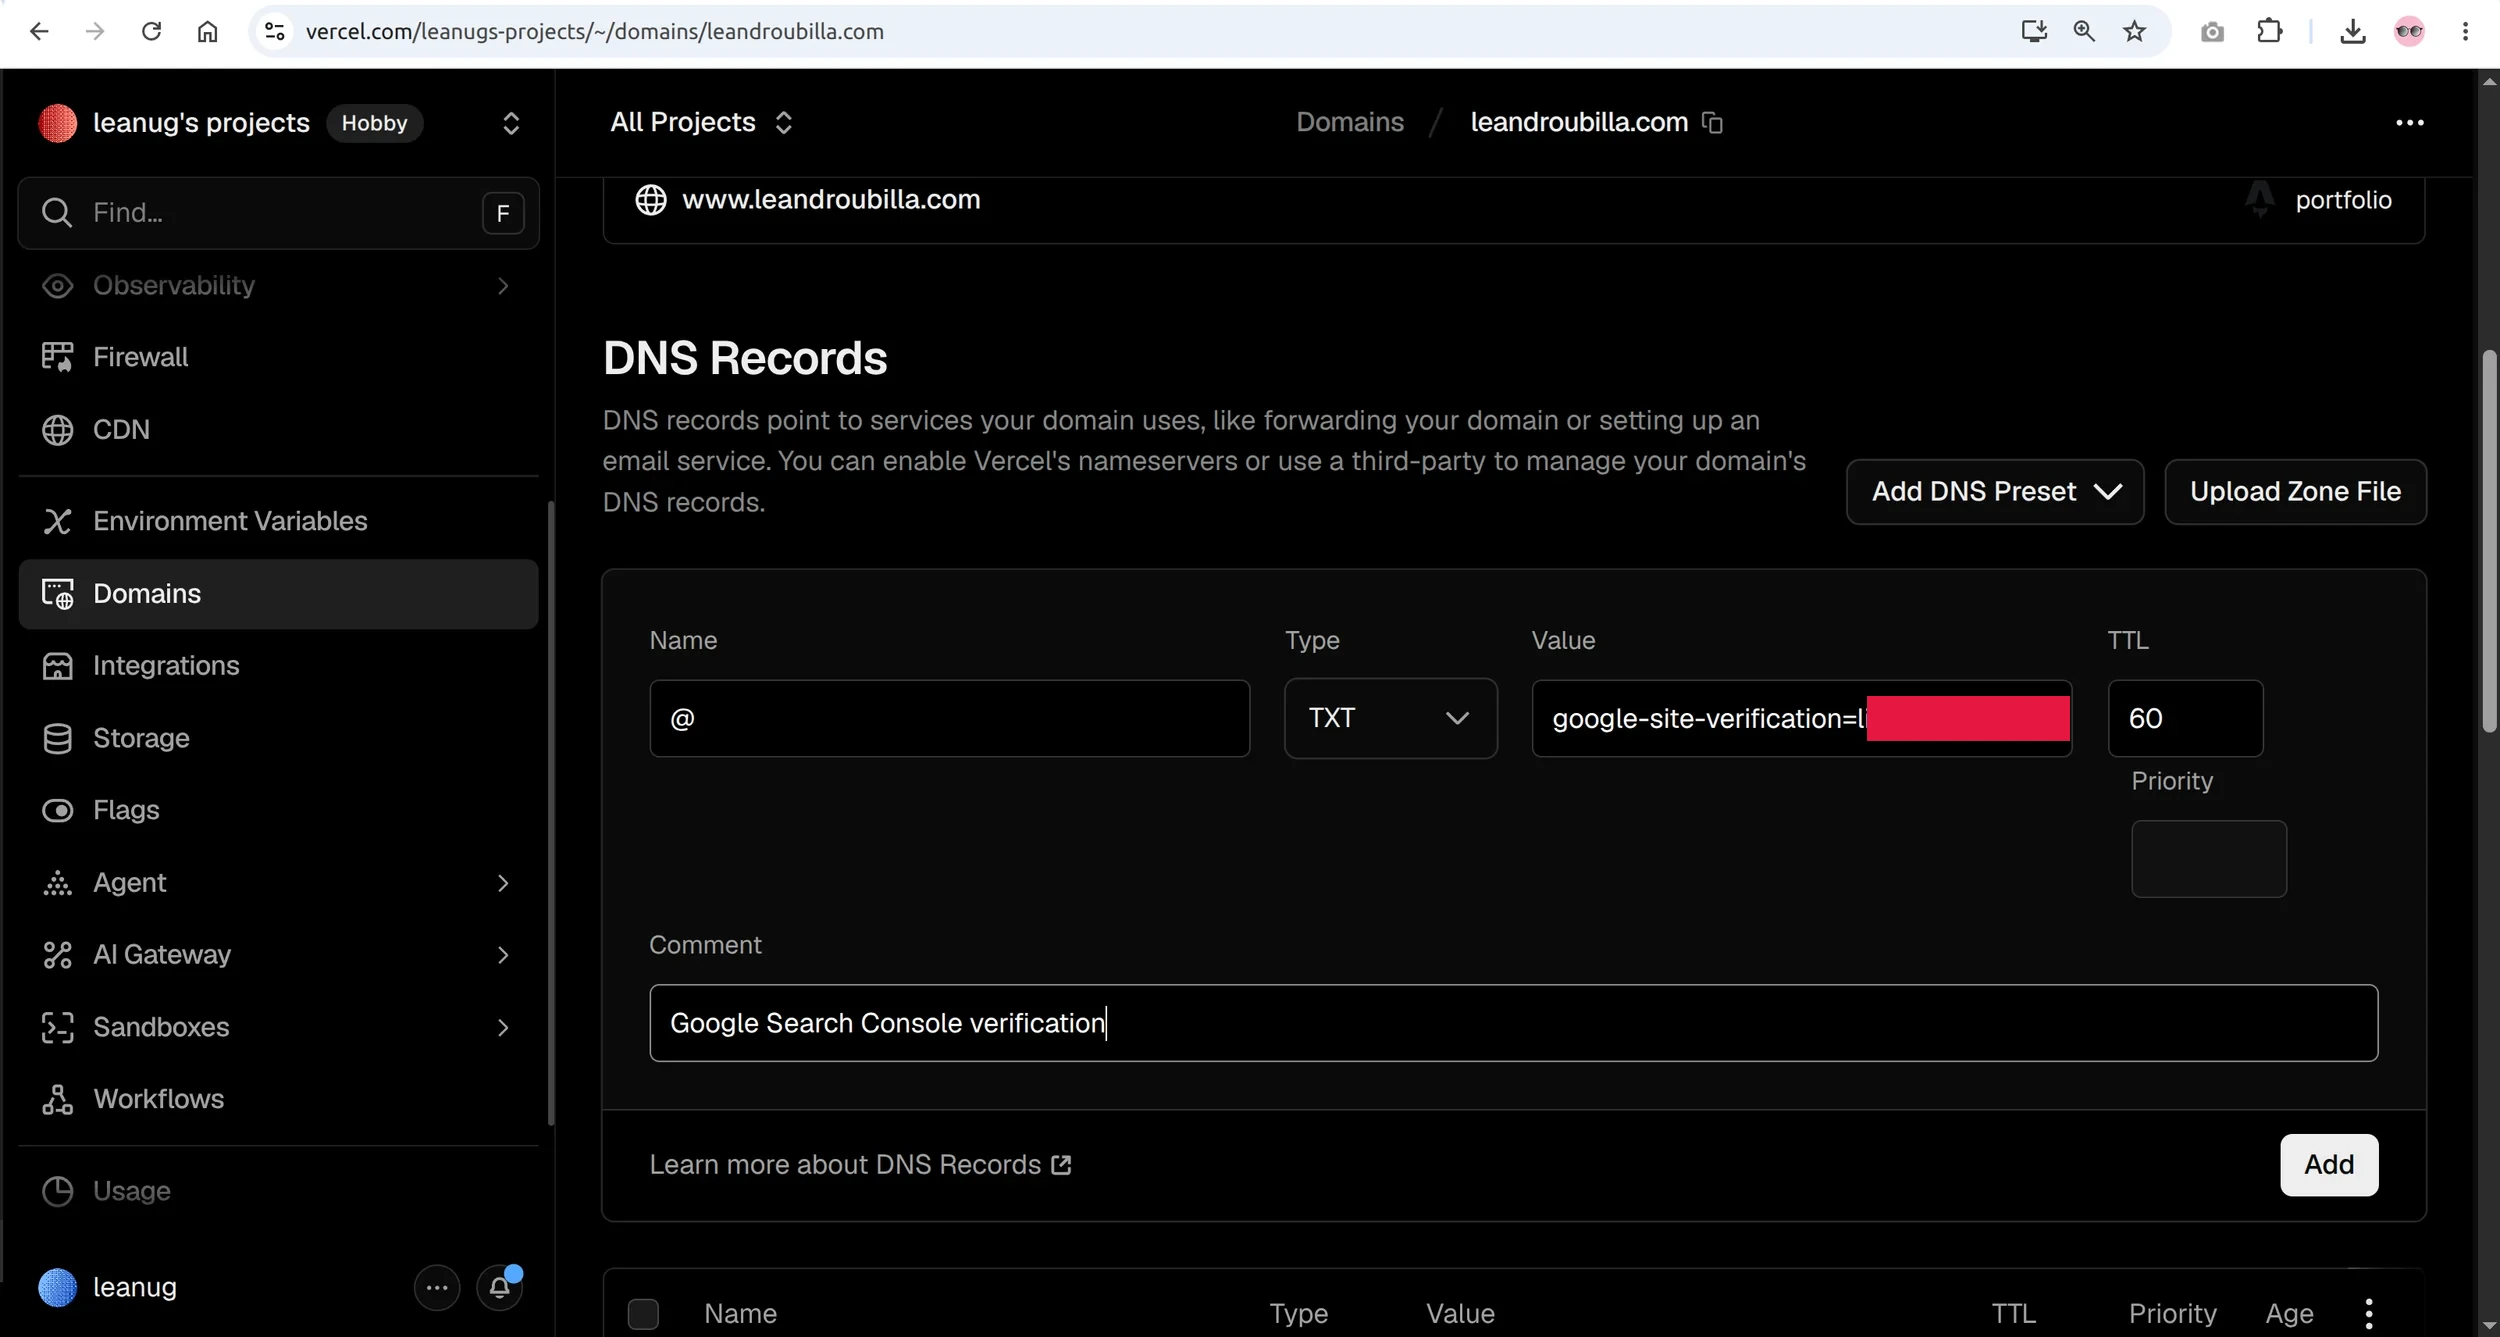Click Upload Zone File button
The width and height of the screenshot is (2500, 1337).
pos(2295,491)
